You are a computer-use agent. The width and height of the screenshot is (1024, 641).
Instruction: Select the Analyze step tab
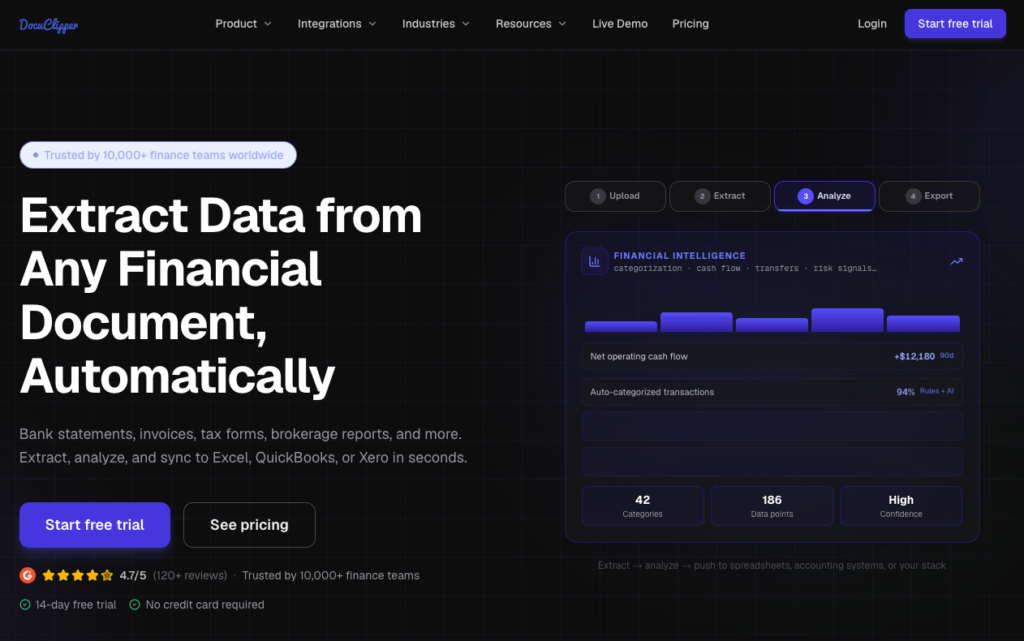pyautogui.click(x=824, y=196)
